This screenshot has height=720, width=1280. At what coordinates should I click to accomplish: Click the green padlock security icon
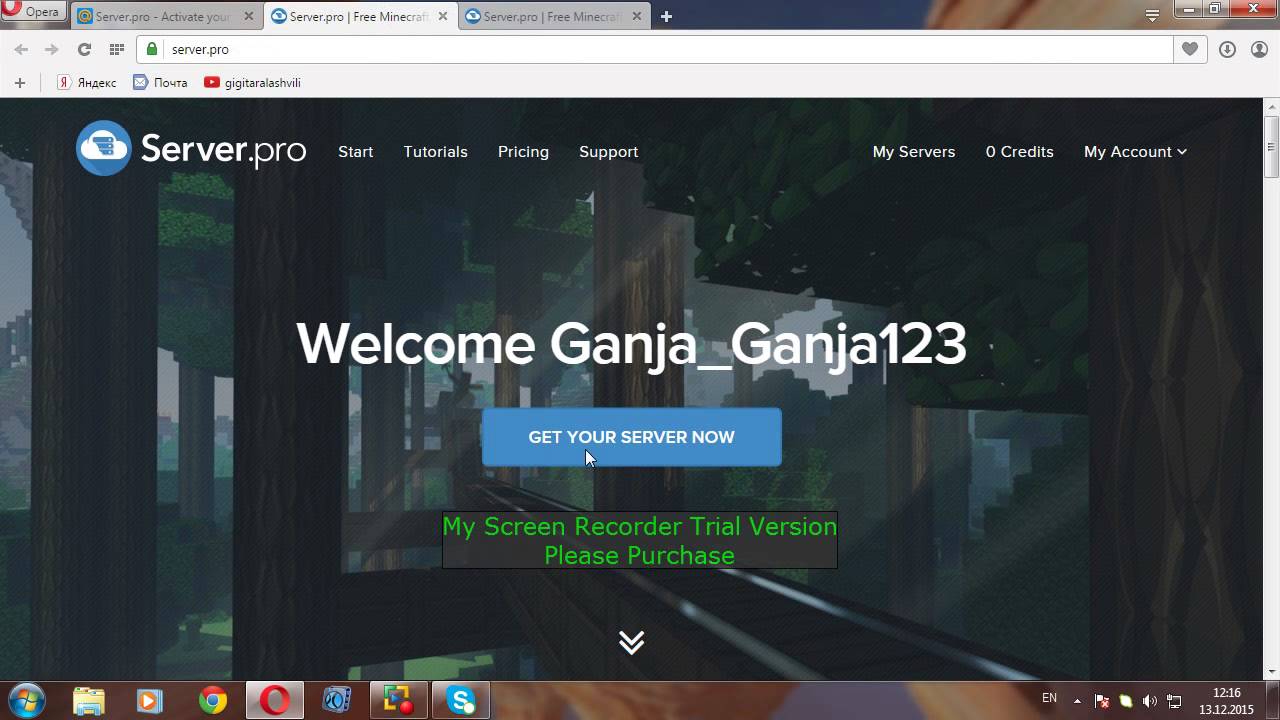click(x=152, y=49)
